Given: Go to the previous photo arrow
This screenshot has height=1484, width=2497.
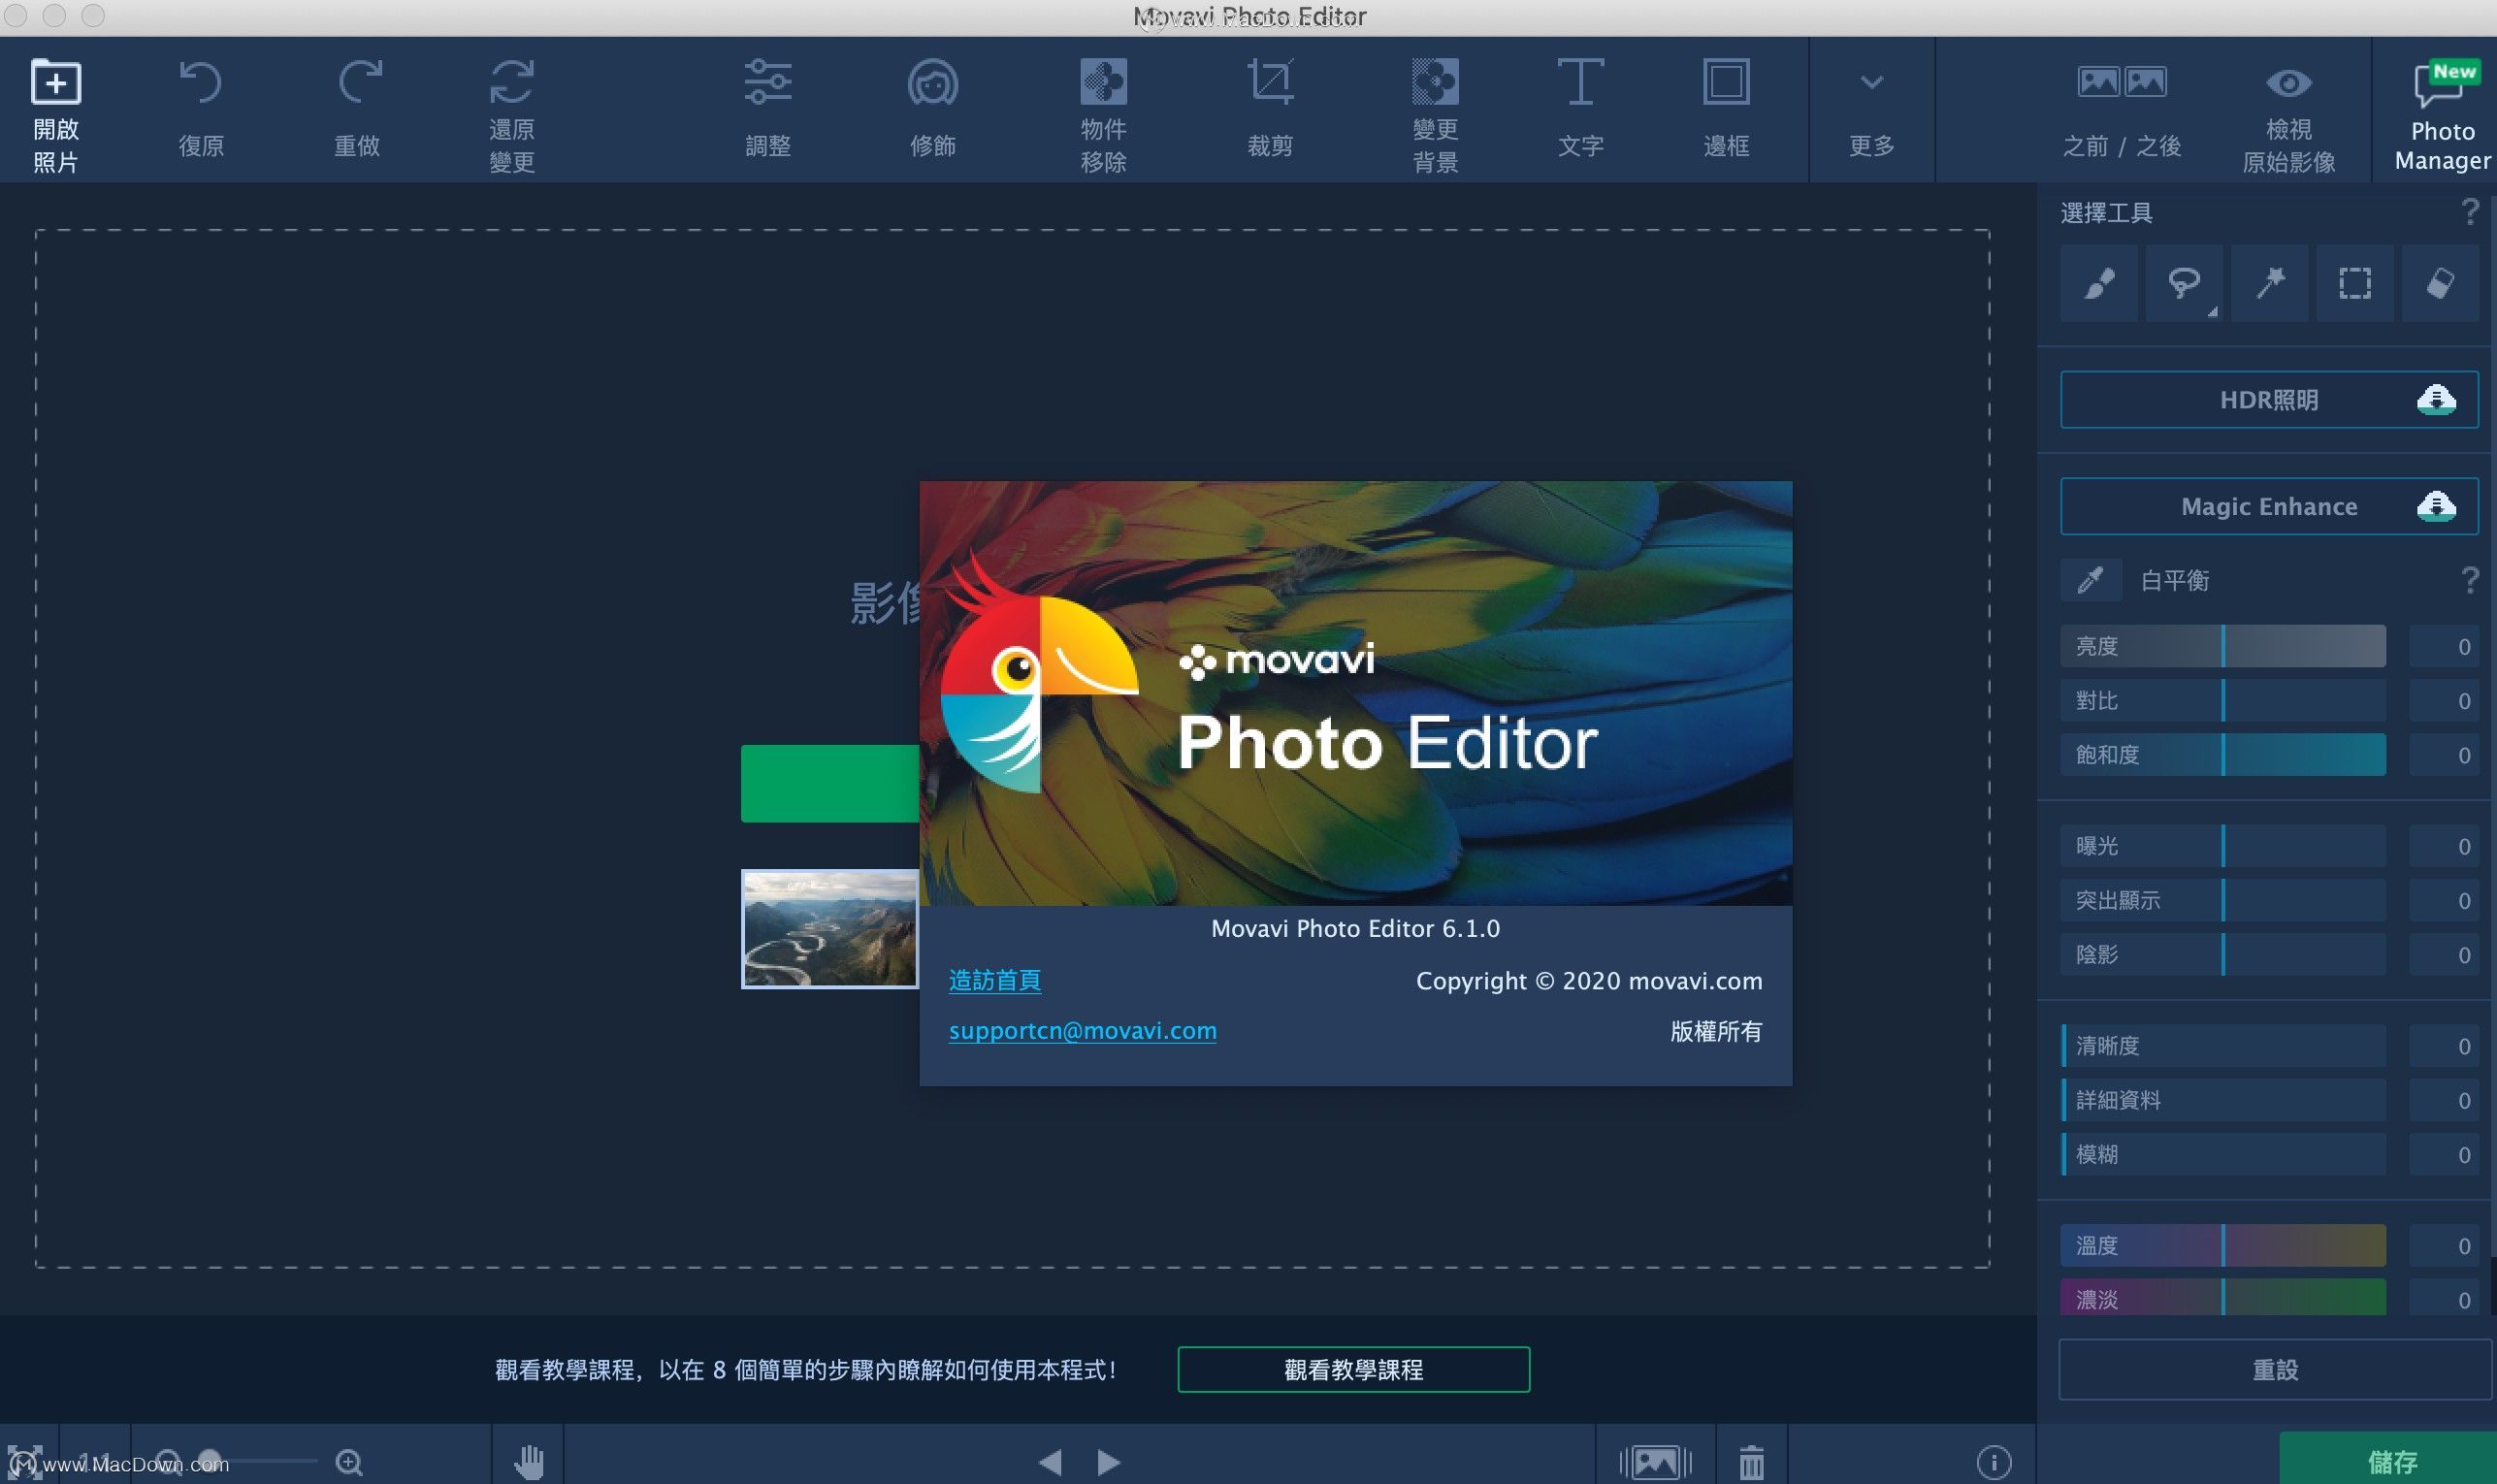Looking at the screenshot, I should (1050, 1462).
